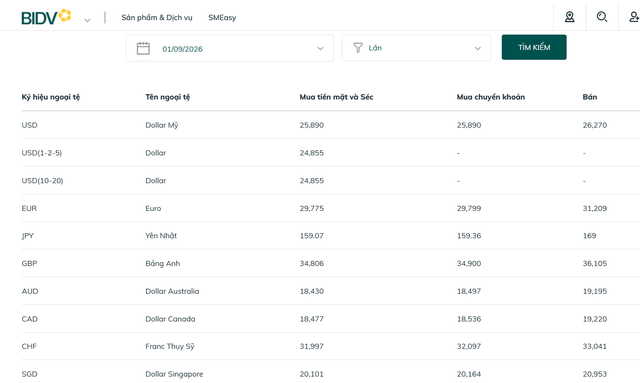Select the Dollar Mỹ name cell
Image resolution: width=640 pixels, height=383 pixels.
[162, 125]
